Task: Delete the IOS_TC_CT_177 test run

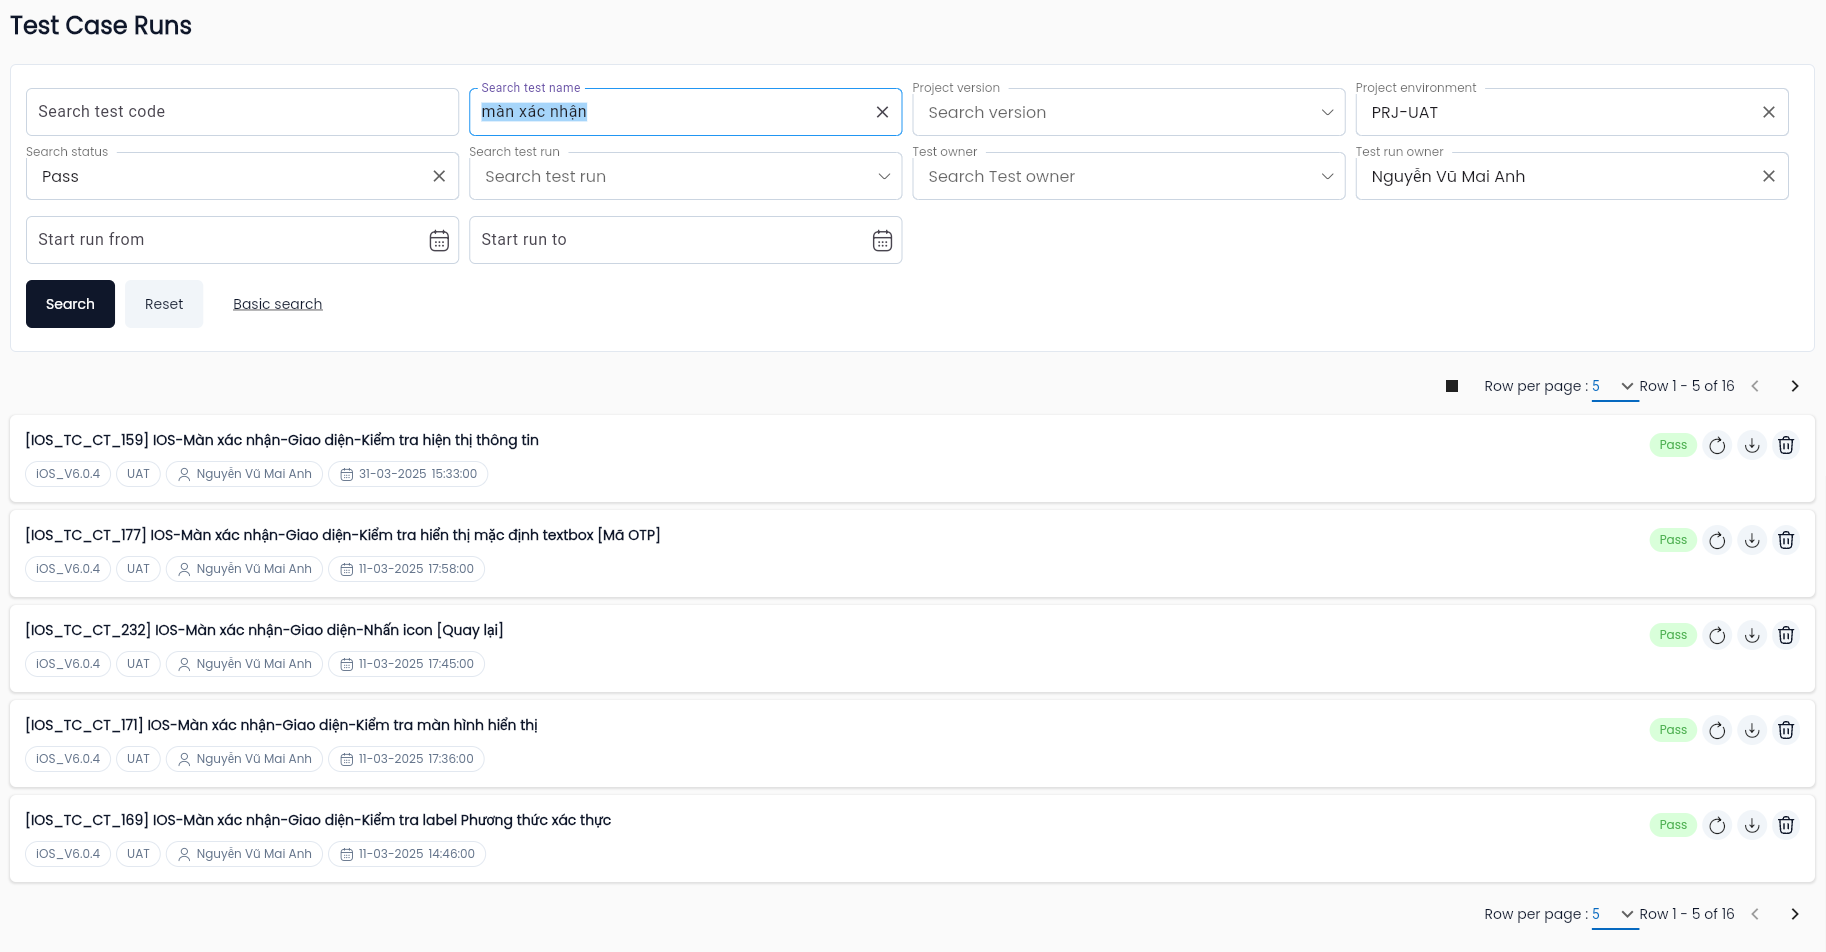Action: (1786, 541)
